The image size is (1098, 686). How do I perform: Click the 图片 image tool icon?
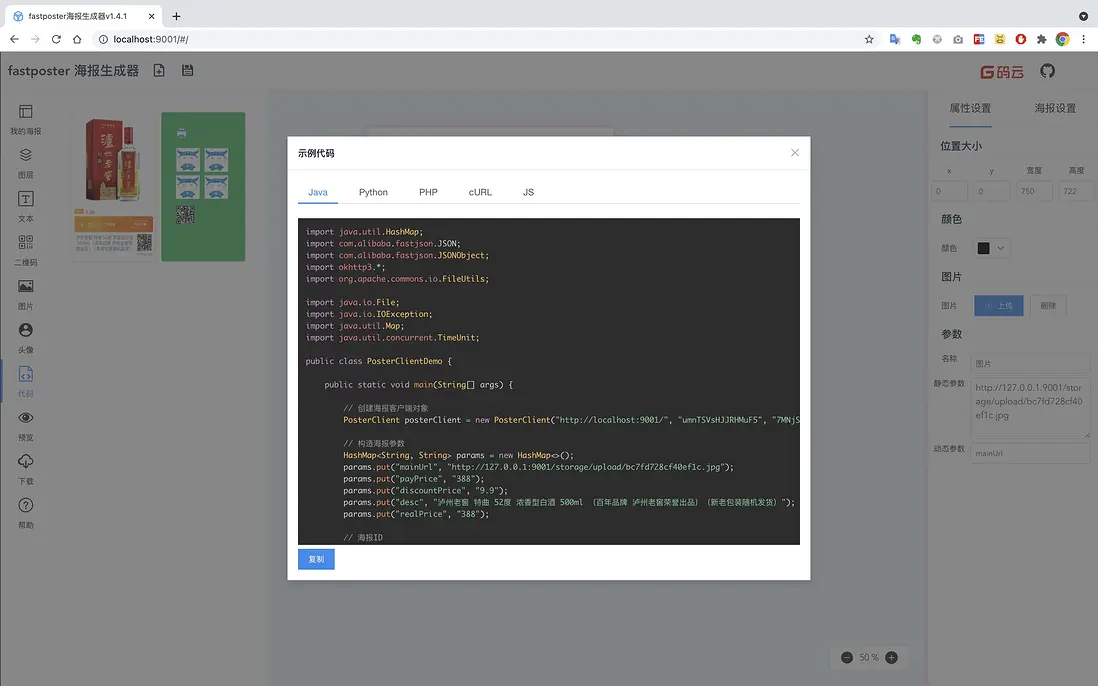coord(26,287)
